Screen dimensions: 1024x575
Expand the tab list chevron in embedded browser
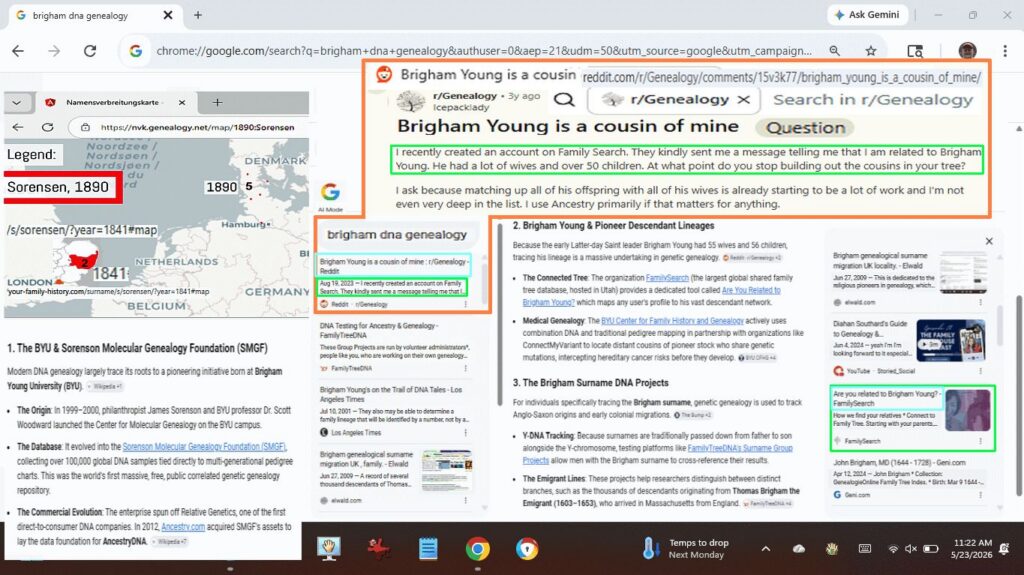pos(16,103)
